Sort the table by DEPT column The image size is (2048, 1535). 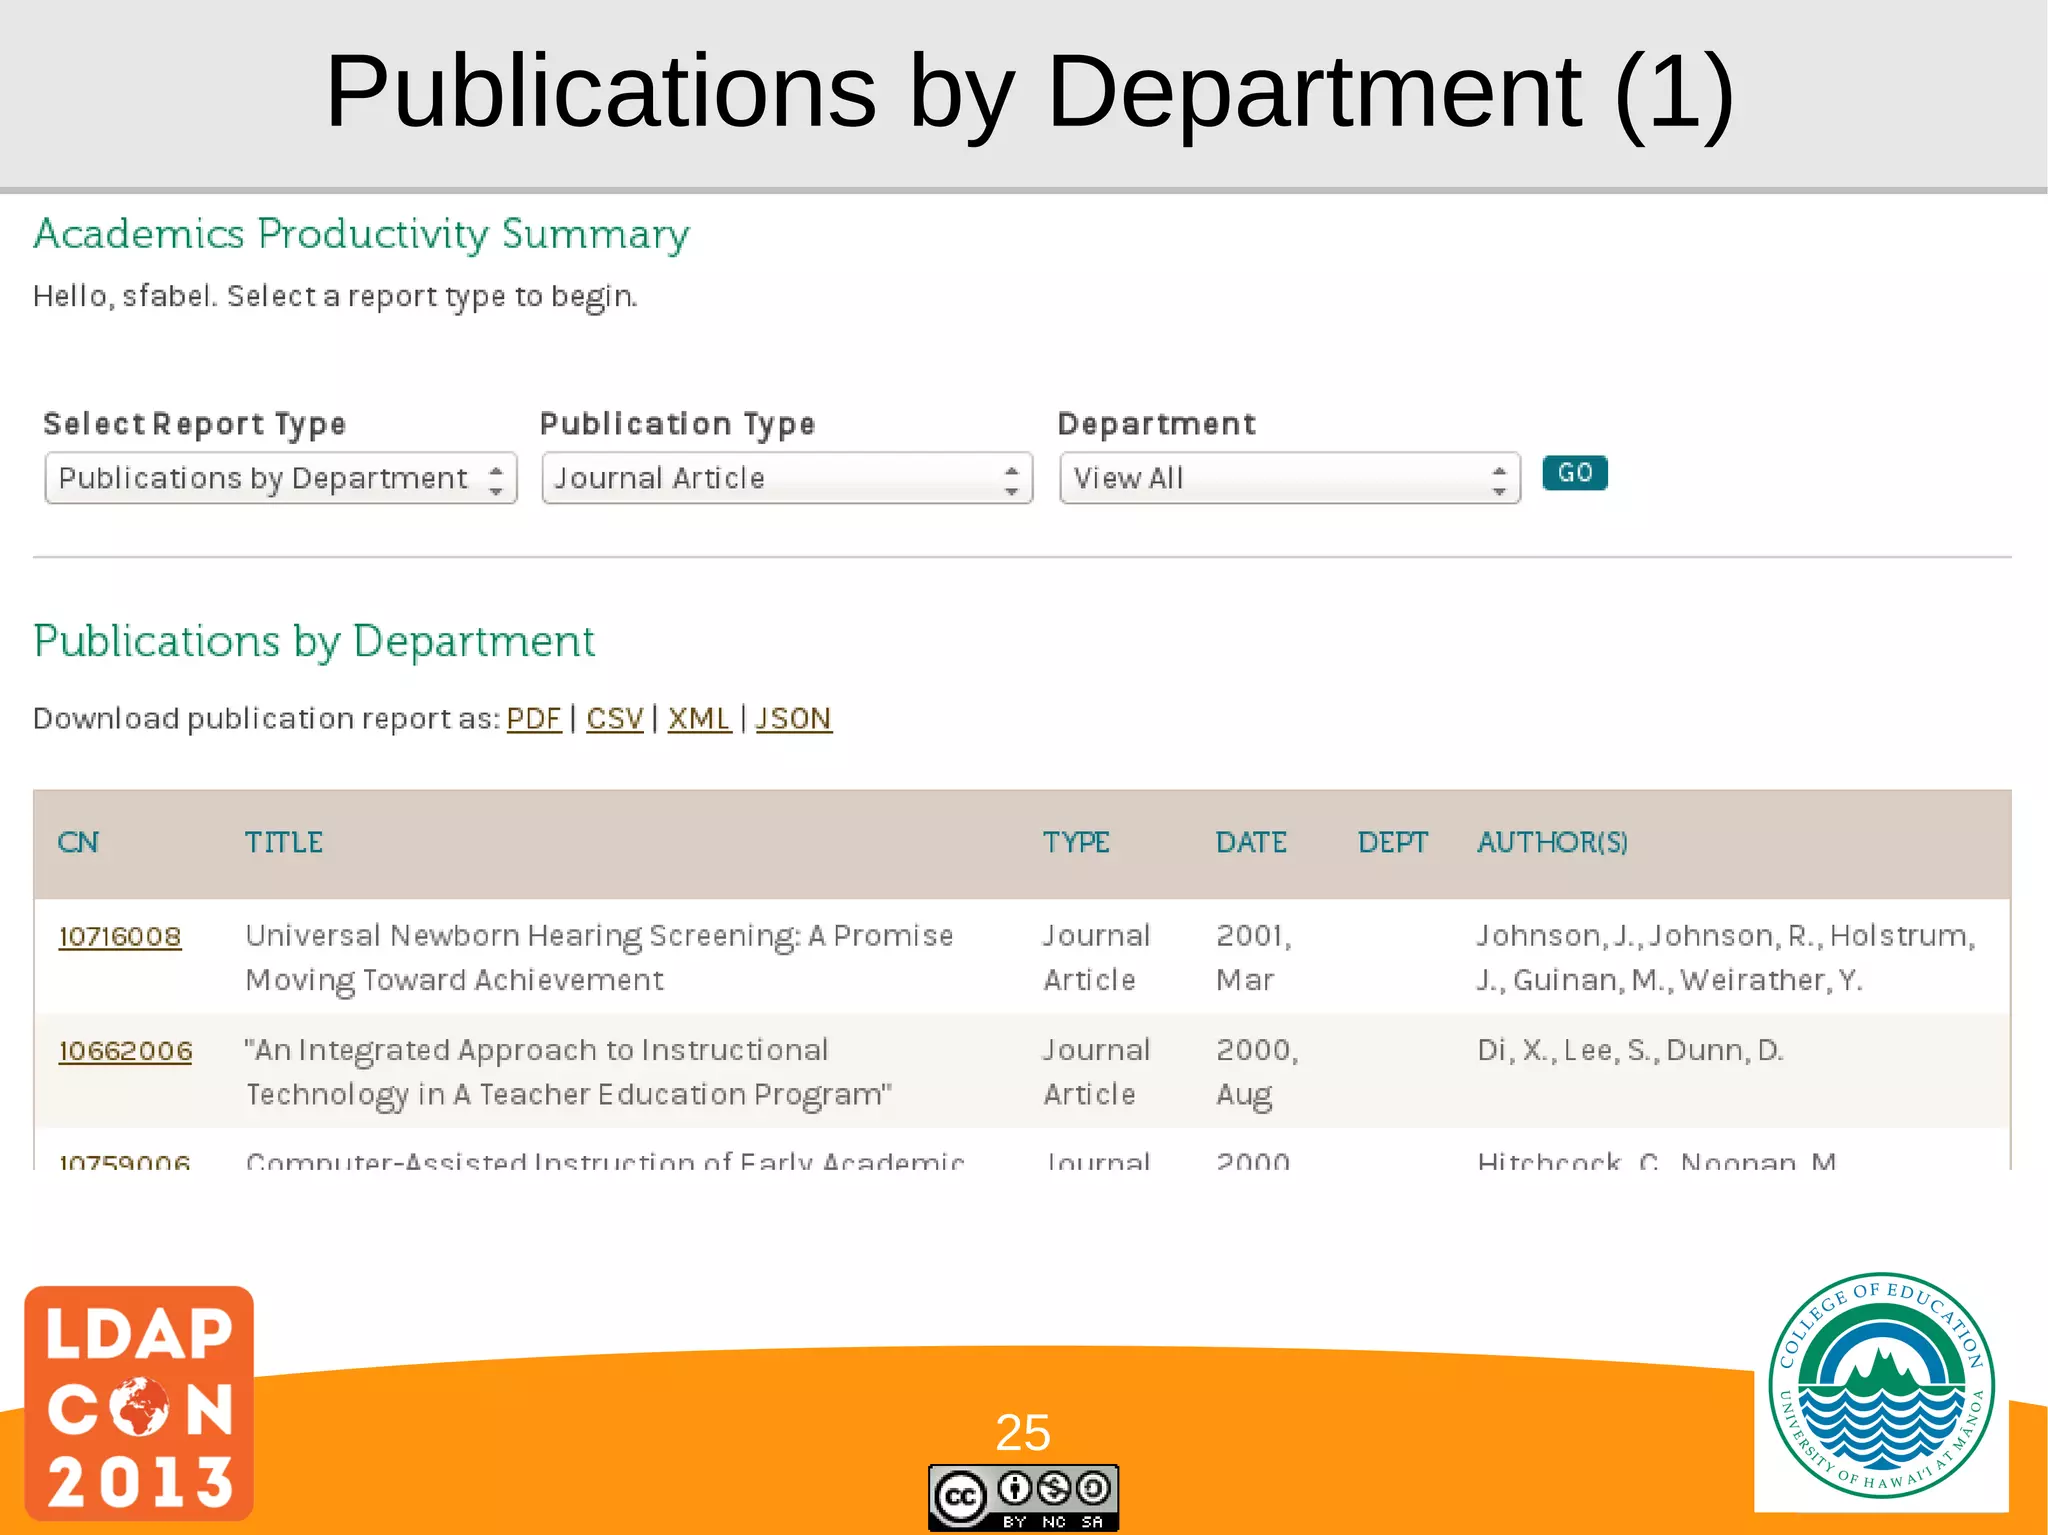click(x=1392, y=843)
